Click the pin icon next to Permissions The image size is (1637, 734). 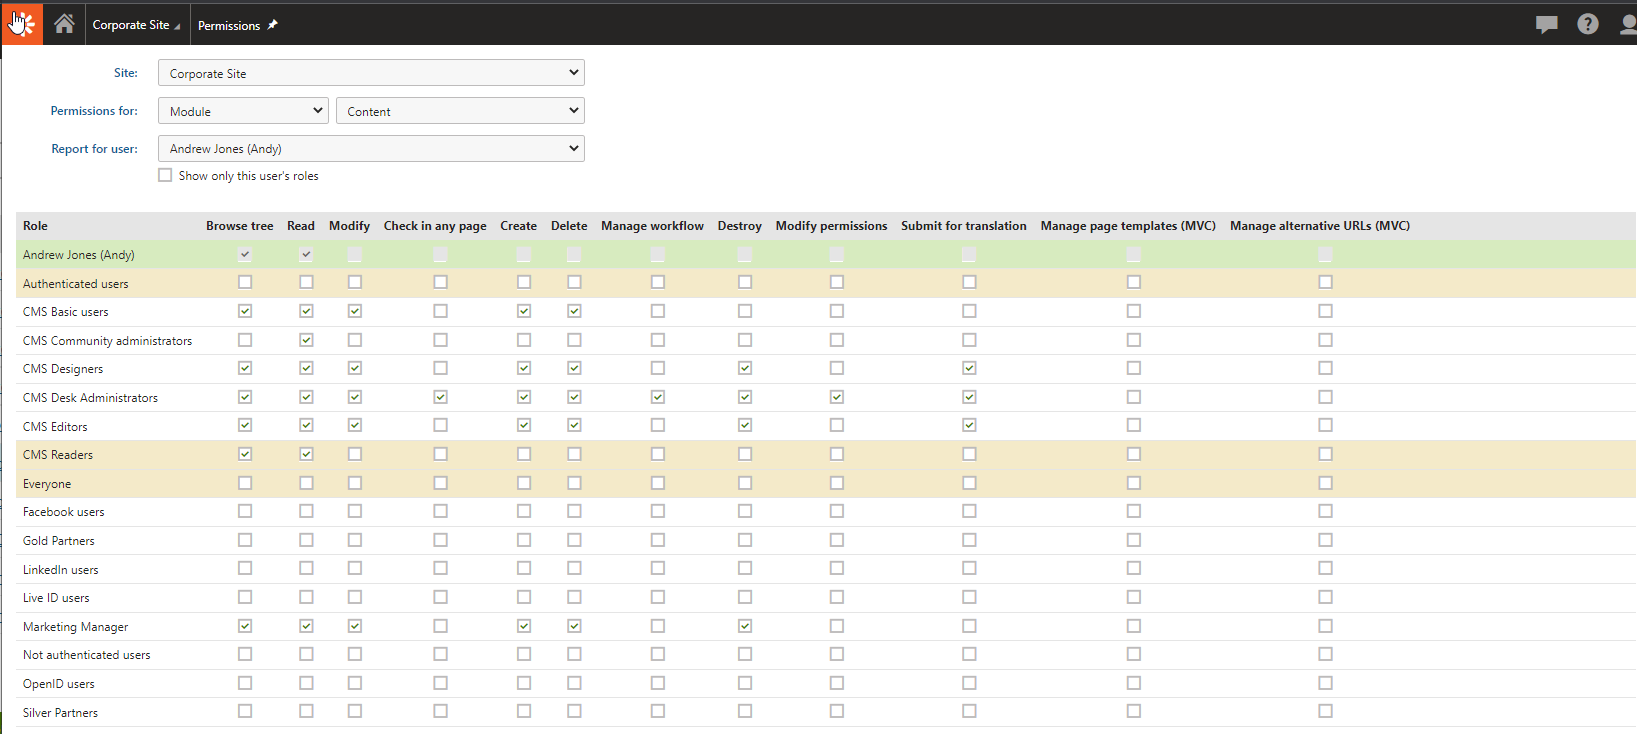pyautogui.click(x=272, y=25)
